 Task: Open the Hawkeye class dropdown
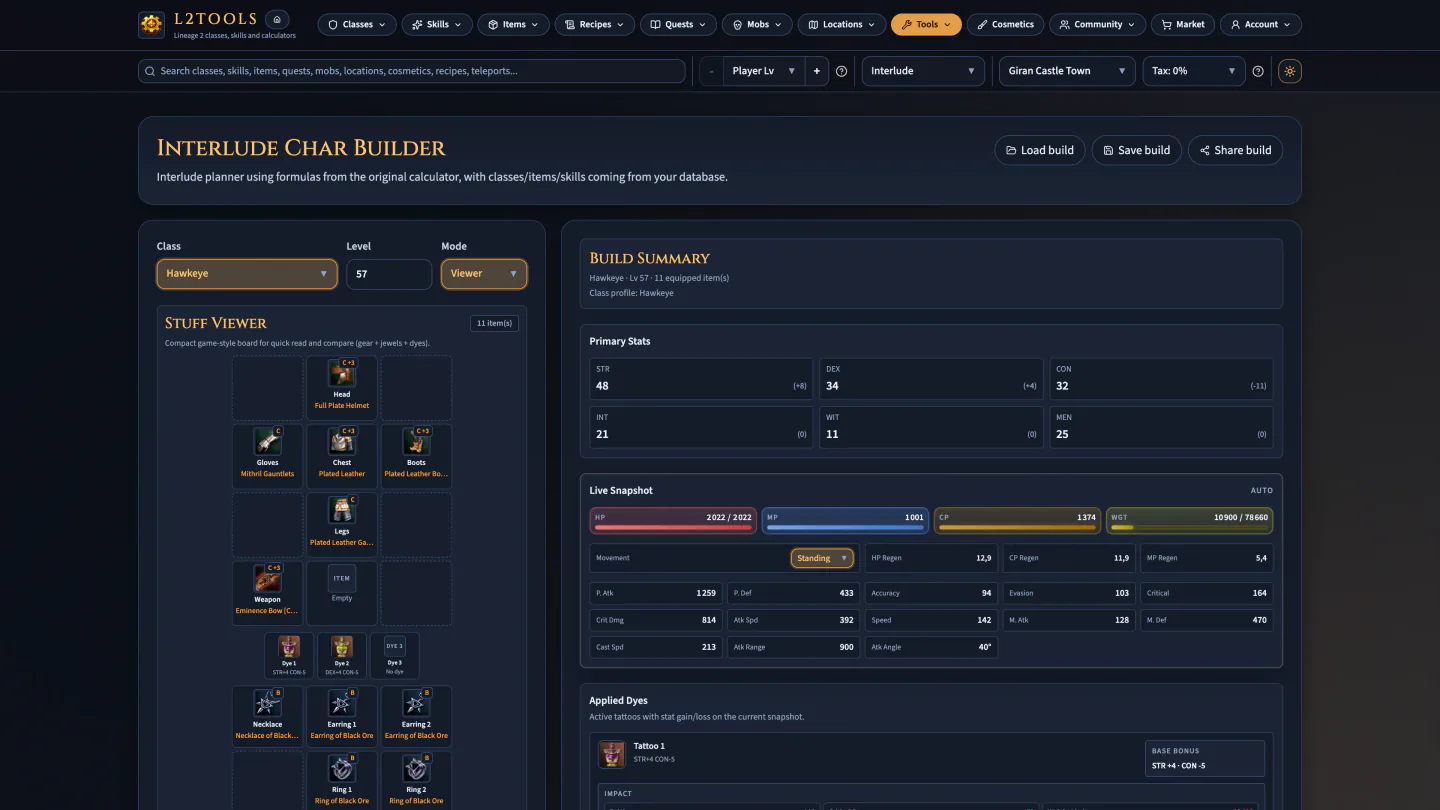[x=247, y=274]
